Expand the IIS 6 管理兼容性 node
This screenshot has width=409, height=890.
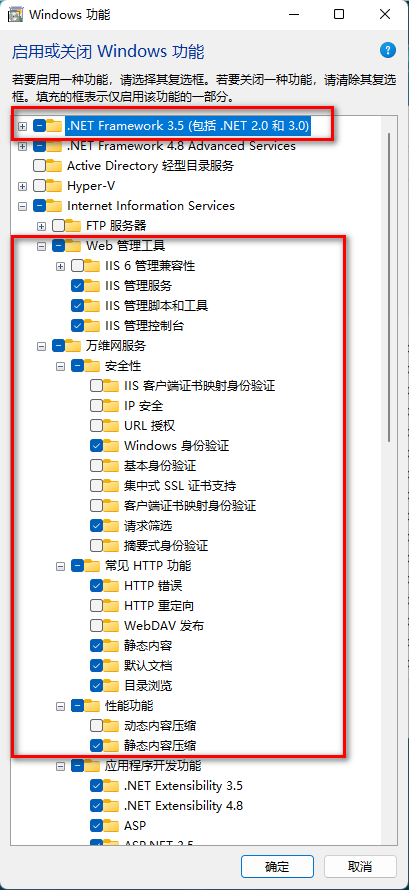tap(61, 266)
